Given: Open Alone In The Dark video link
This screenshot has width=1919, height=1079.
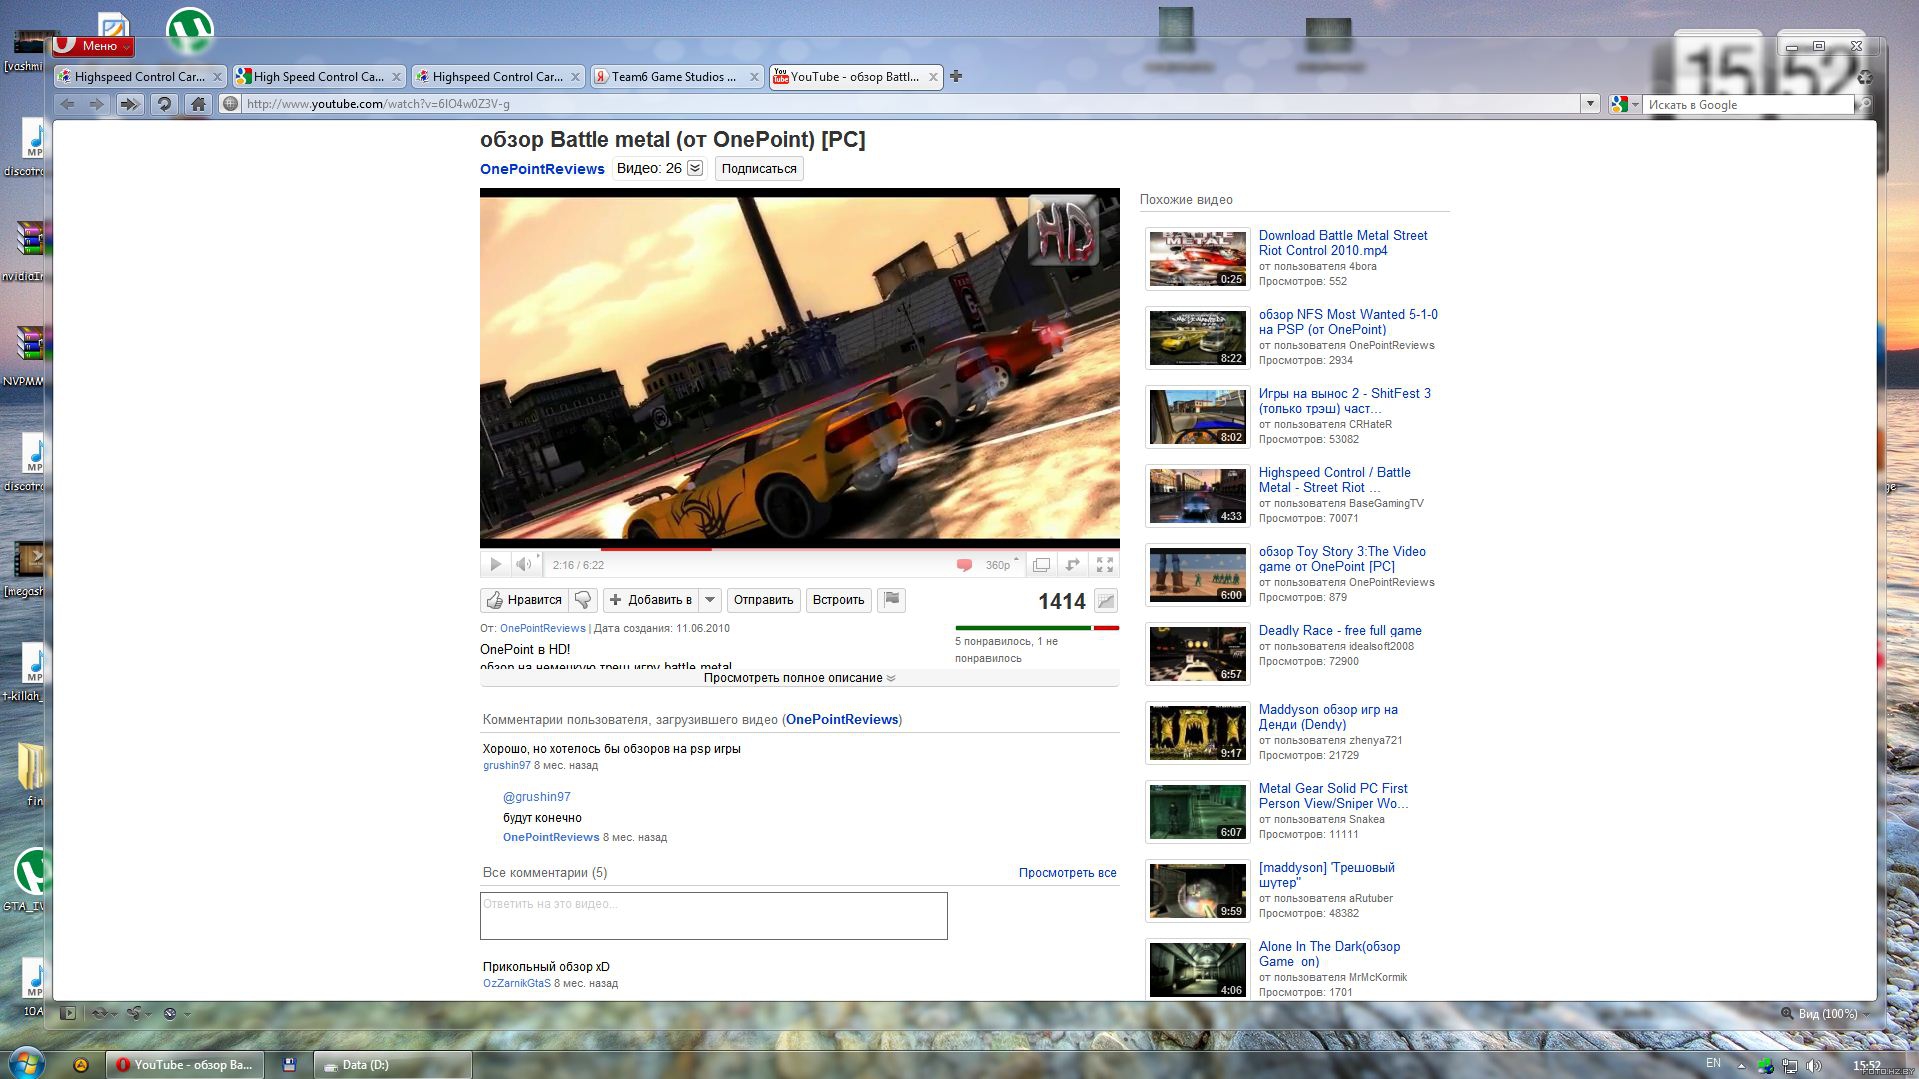Looking at the screenshot, I should [x=1329, y=954].
